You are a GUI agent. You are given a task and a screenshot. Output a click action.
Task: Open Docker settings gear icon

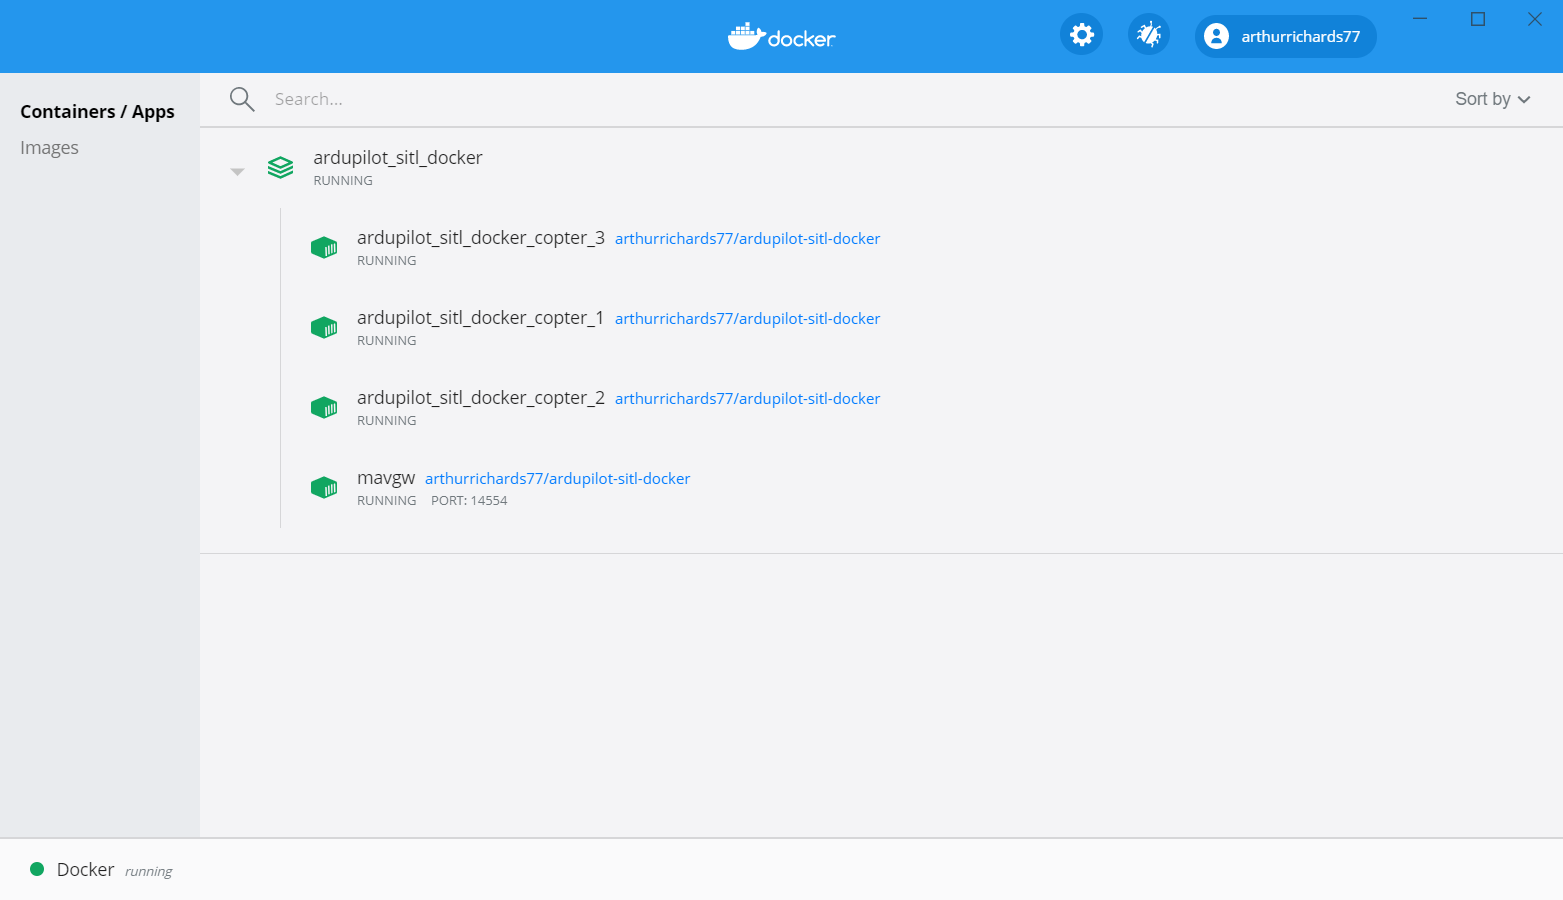point(1081,35)
